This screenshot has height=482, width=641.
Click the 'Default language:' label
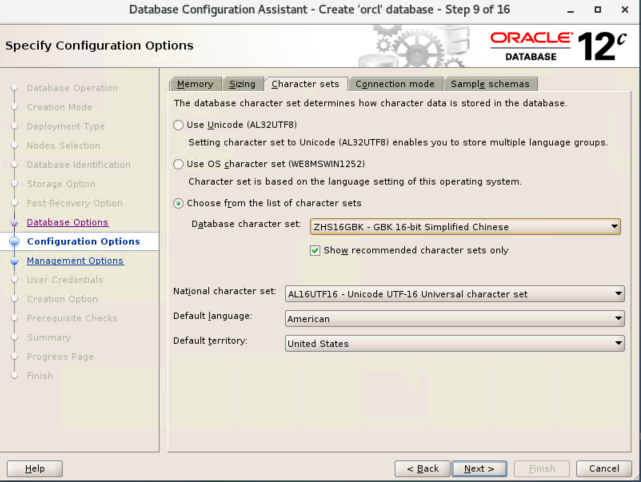(213, 316)
